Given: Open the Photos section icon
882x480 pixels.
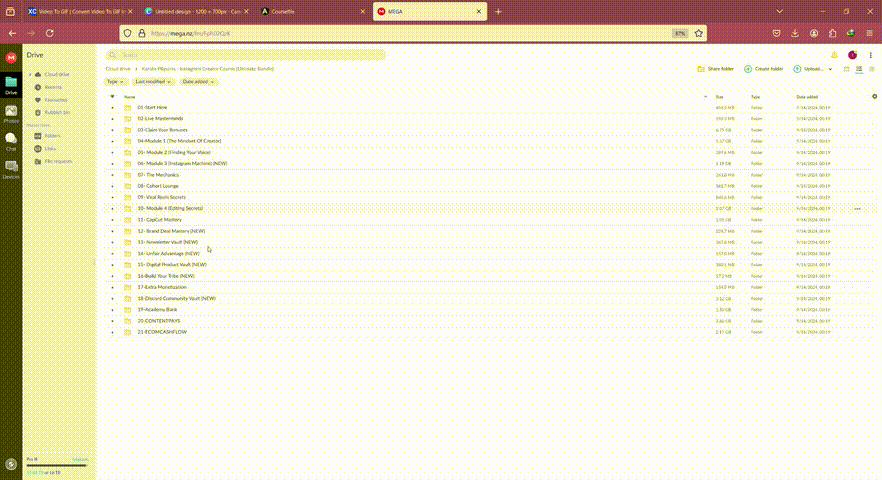Looking at the screenshot, I should (11, 113).
